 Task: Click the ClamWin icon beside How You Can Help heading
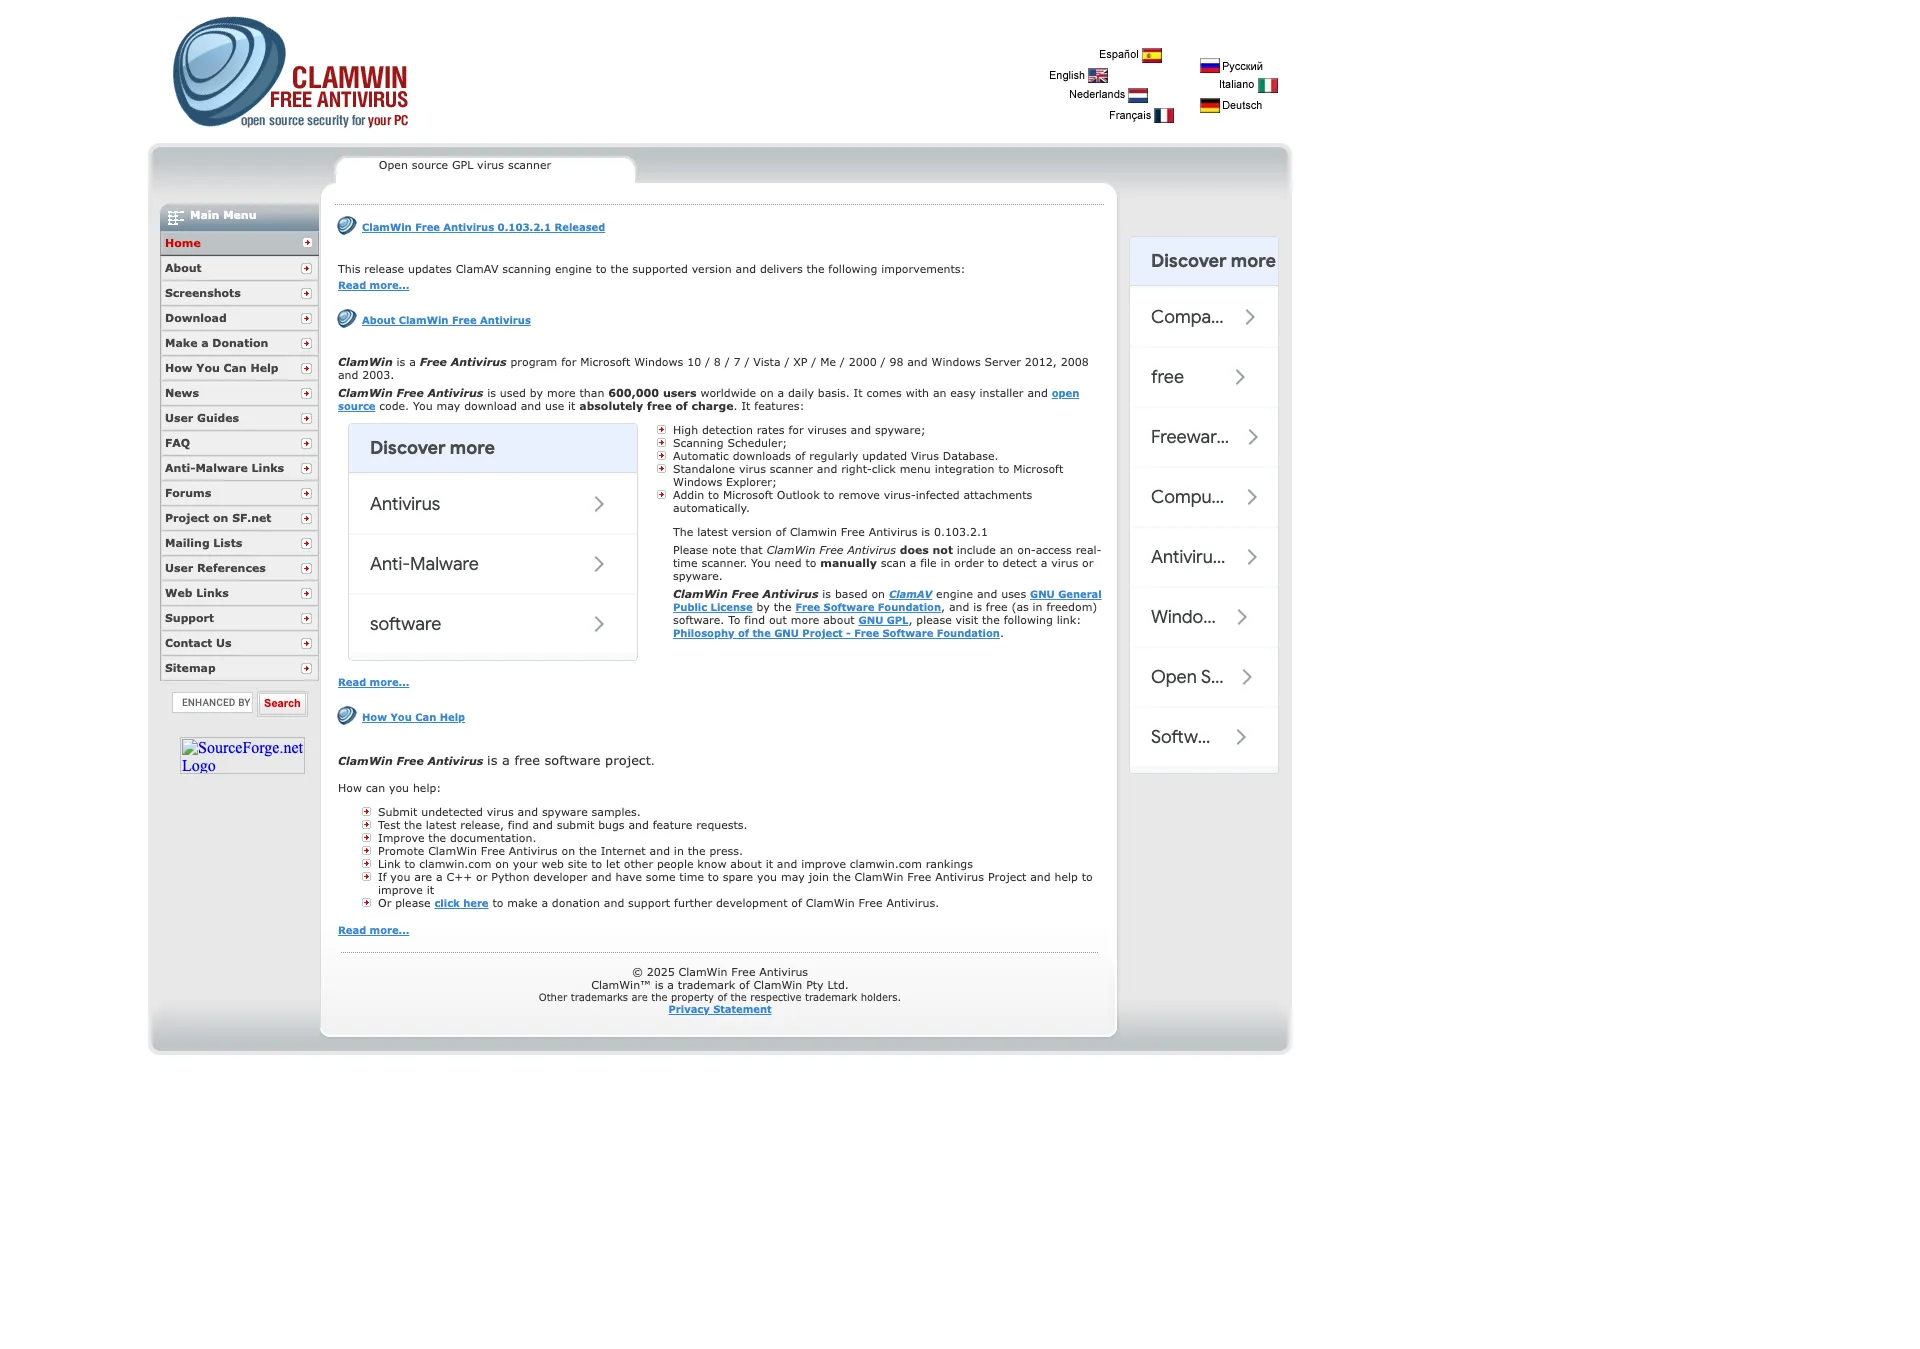coord(347,716)
